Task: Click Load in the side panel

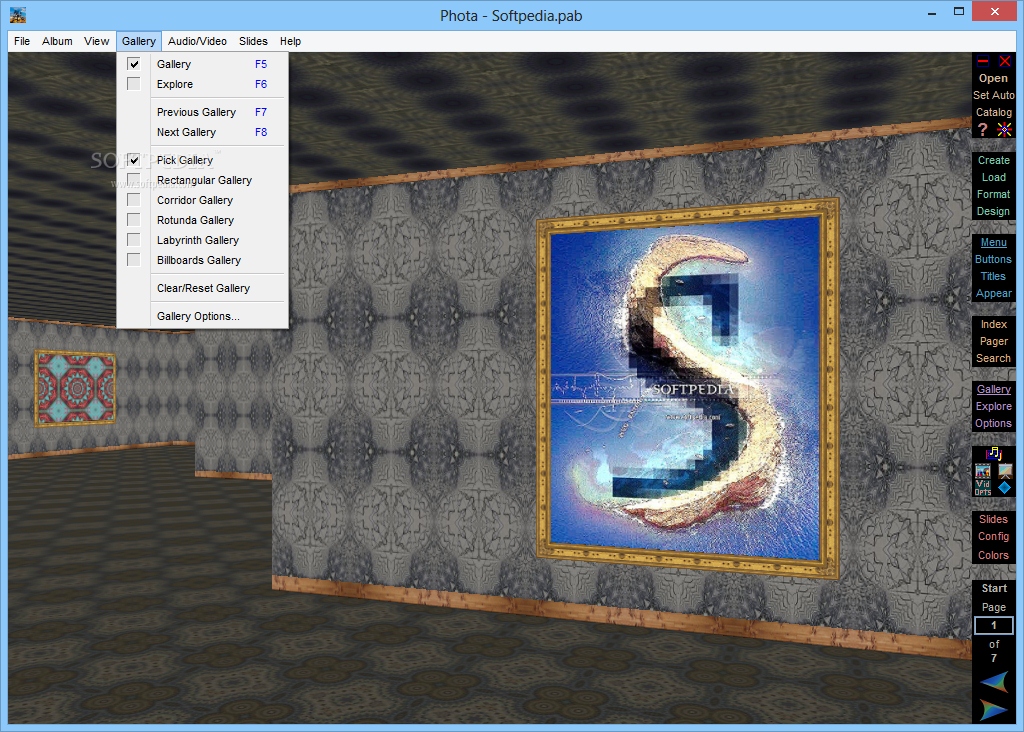Action: click(x=993, y=177)
